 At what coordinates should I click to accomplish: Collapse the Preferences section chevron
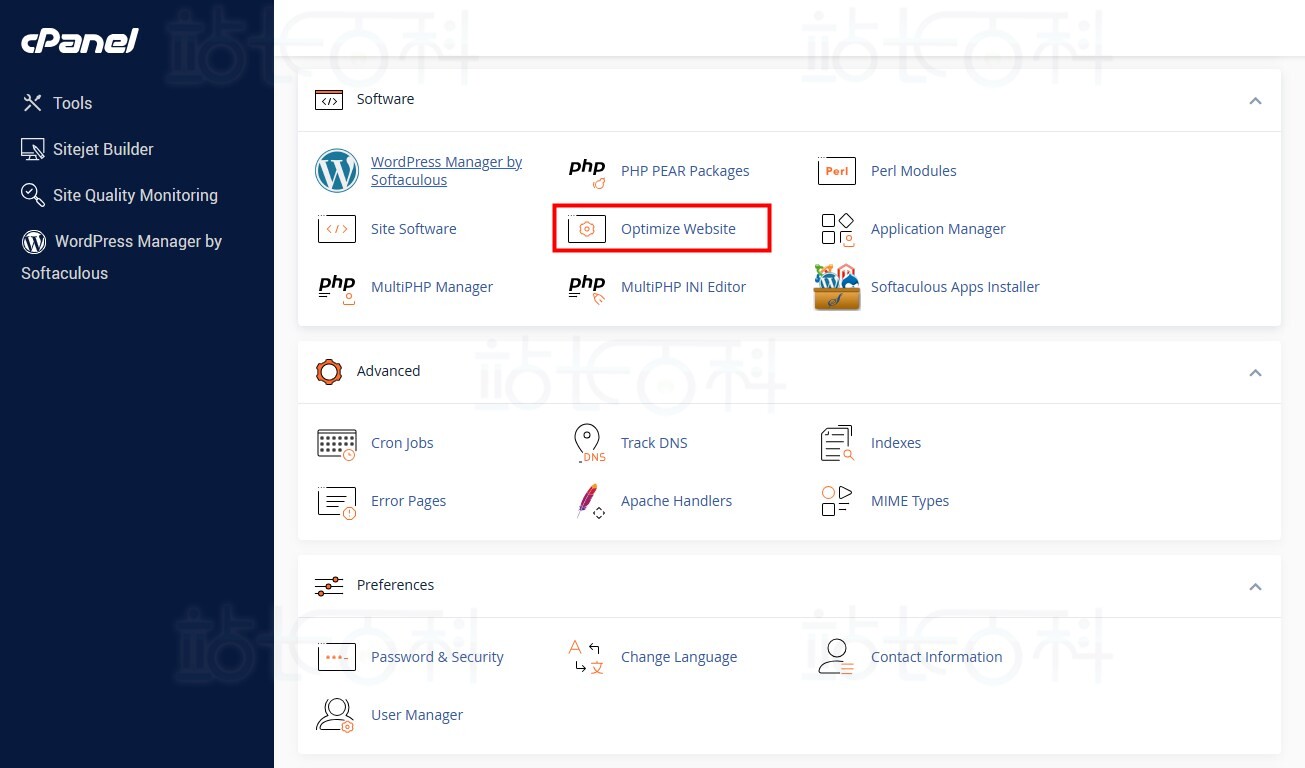point(1255,586)
